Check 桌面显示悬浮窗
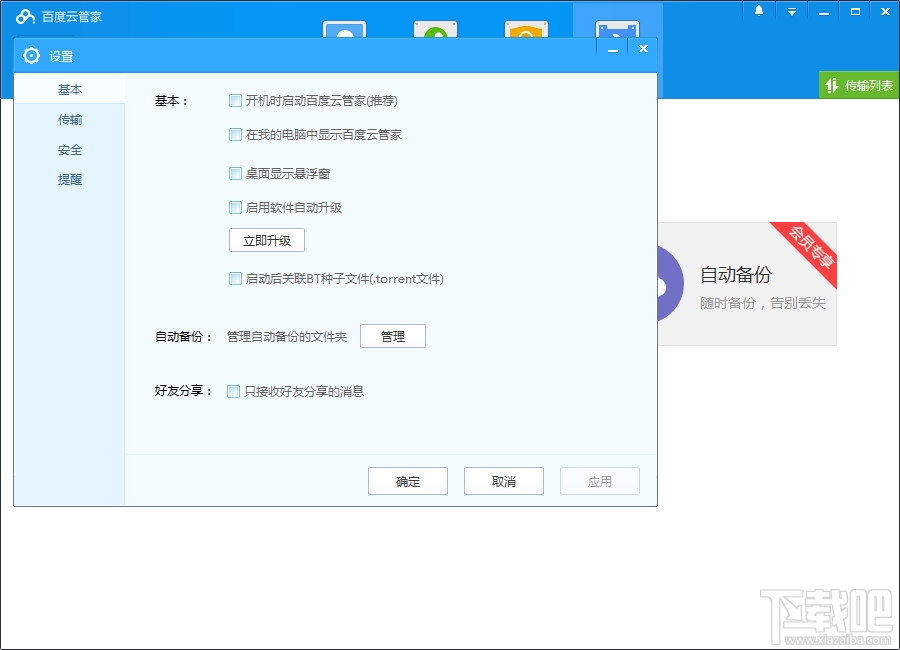The height and width of the screenshot is (650, 900). point(235,173)
